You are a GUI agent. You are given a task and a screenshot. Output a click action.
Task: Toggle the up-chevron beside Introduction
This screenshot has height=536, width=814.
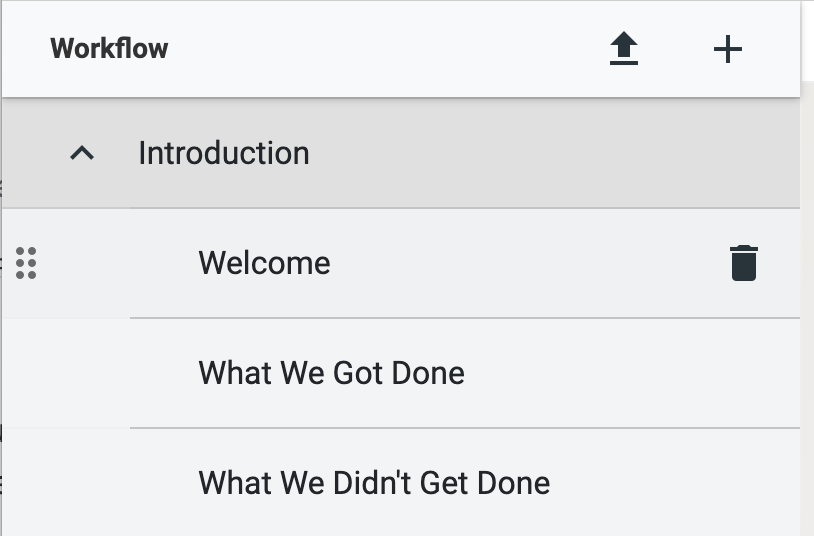(82, 154)
